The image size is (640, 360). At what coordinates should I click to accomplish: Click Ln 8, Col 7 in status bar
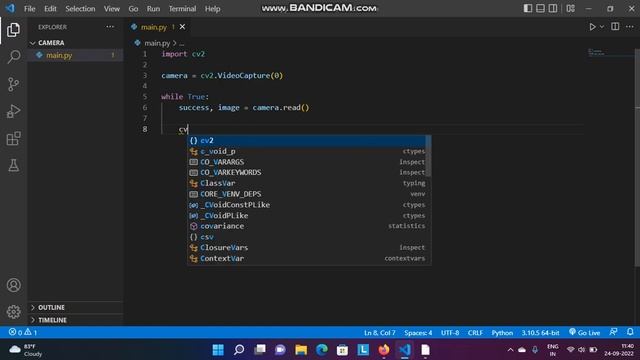[379, 333]
